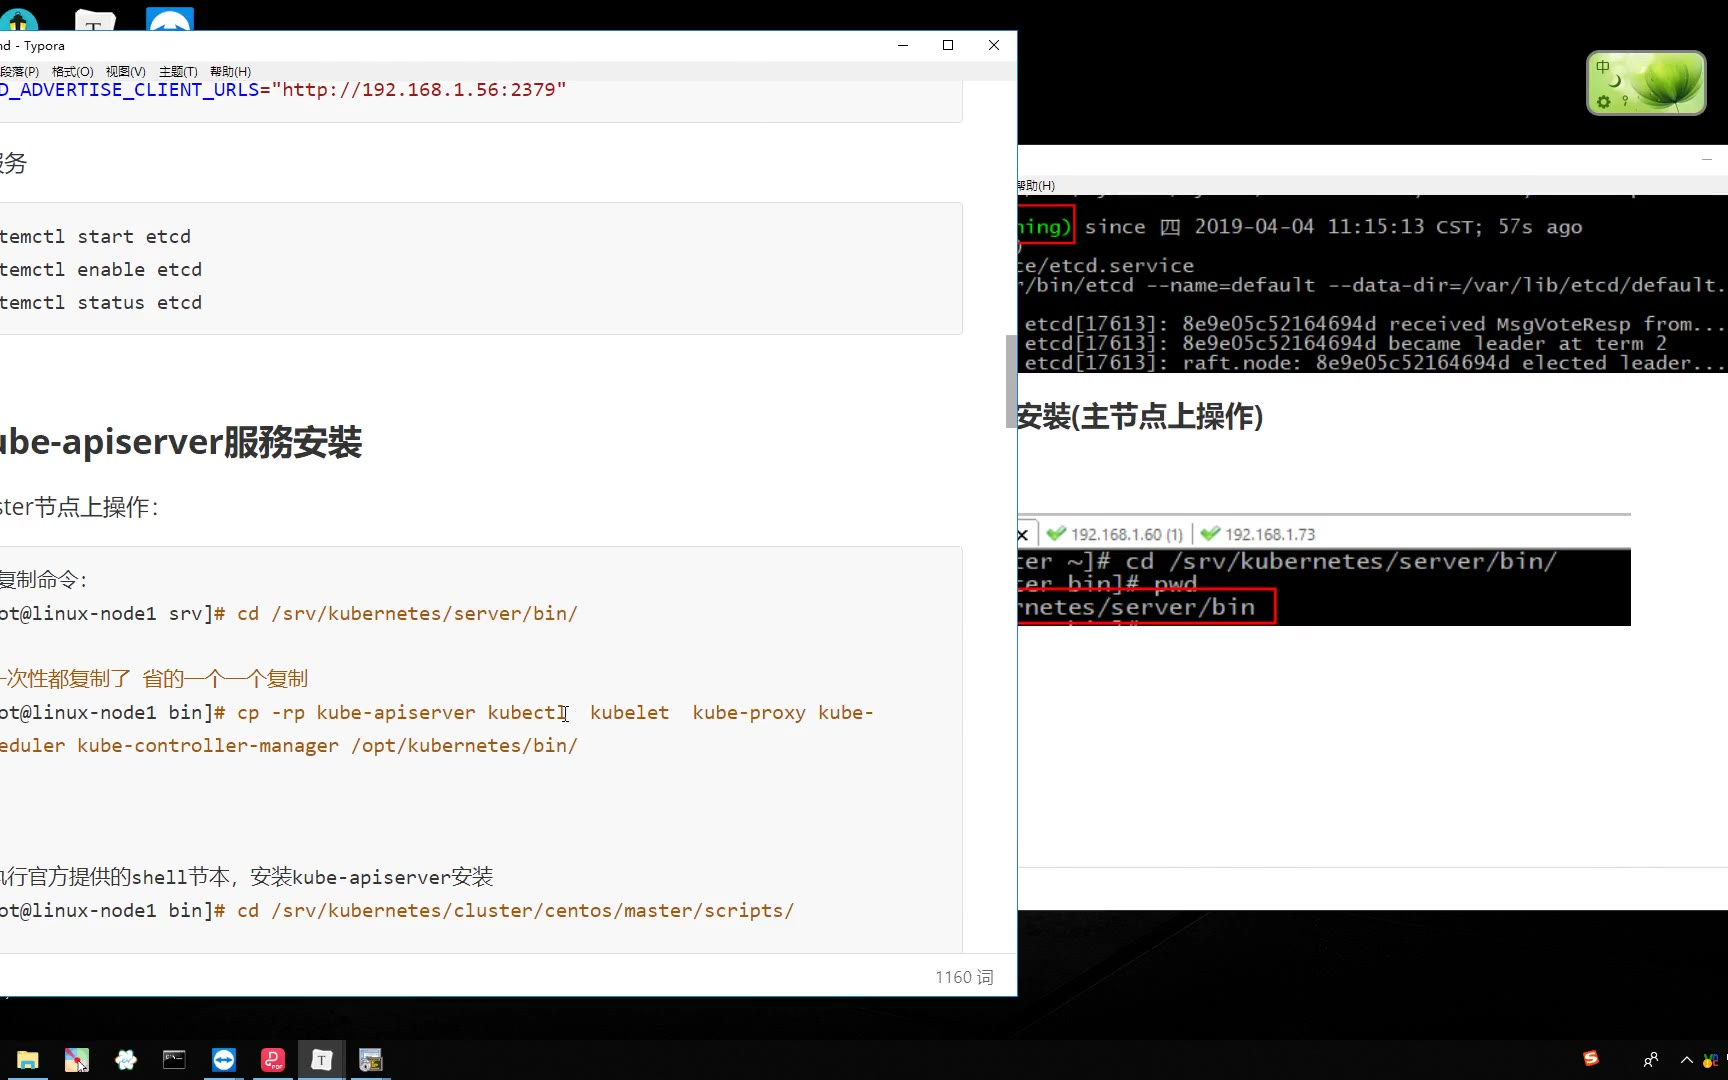Open File Explorer from the taskbar
1728x1080 pixels.
coord(27,1060)
